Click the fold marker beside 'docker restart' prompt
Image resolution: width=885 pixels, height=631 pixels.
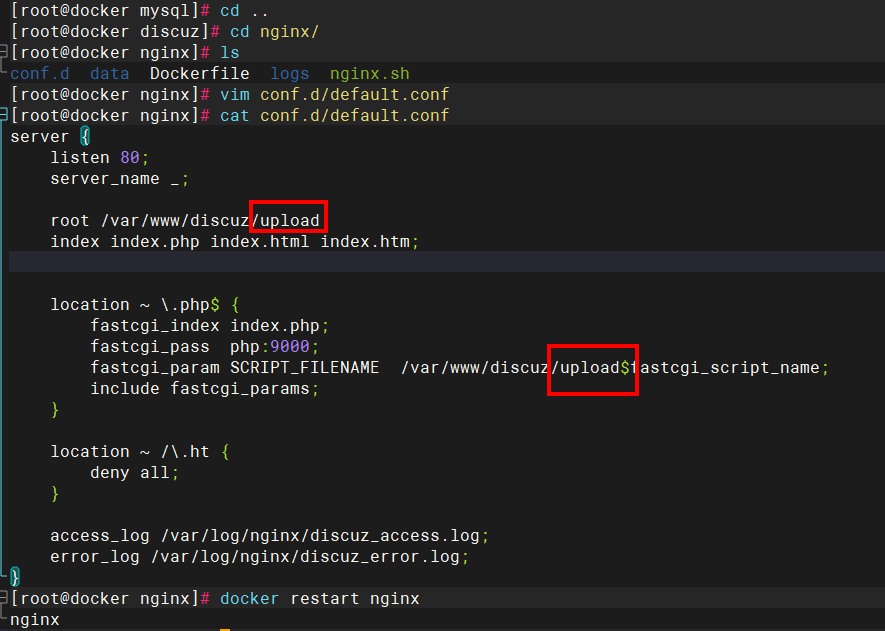3,598
